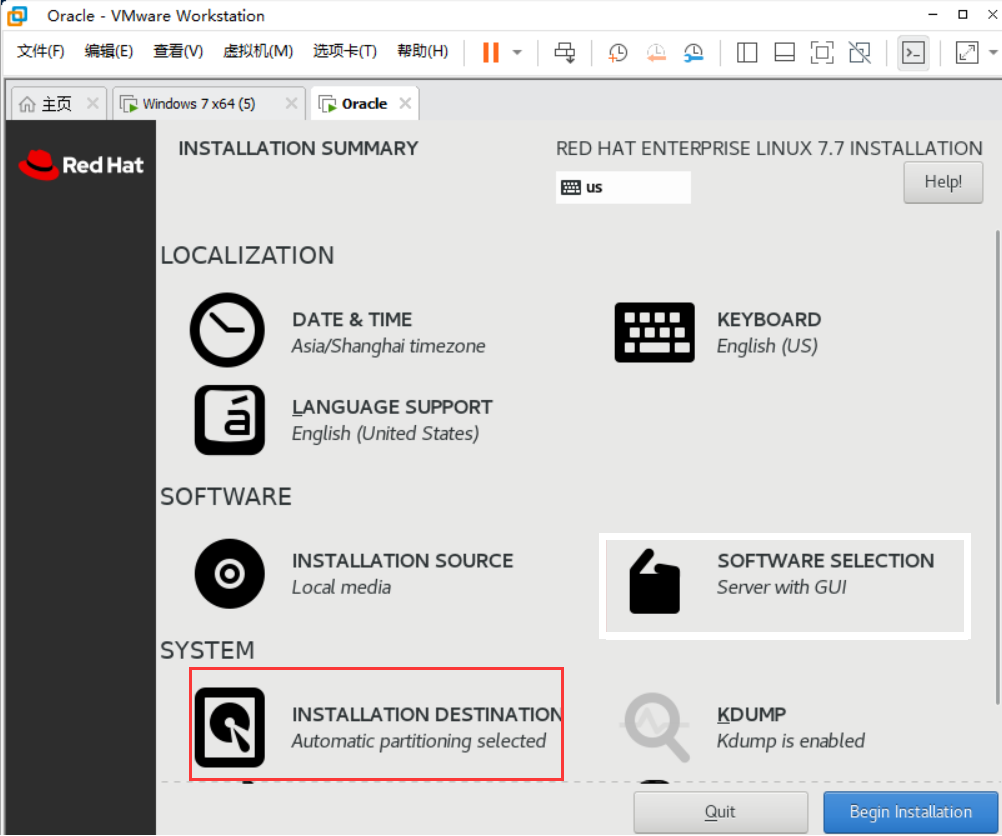Click the DATE & TIME label
This screenshot has width=1002, height=836.
tap(351, 319)
